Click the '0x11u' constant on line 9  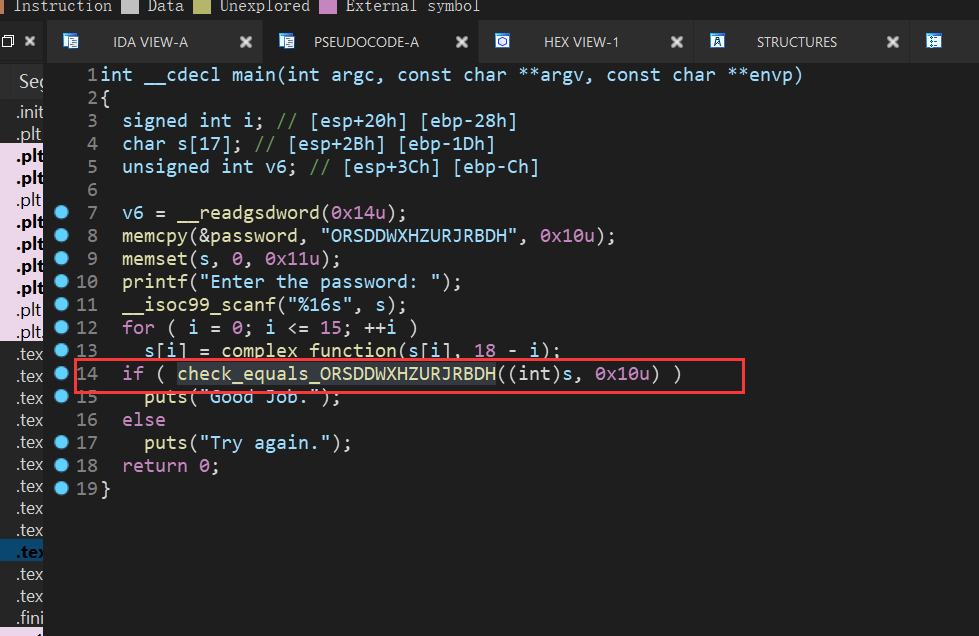point(292,259)
